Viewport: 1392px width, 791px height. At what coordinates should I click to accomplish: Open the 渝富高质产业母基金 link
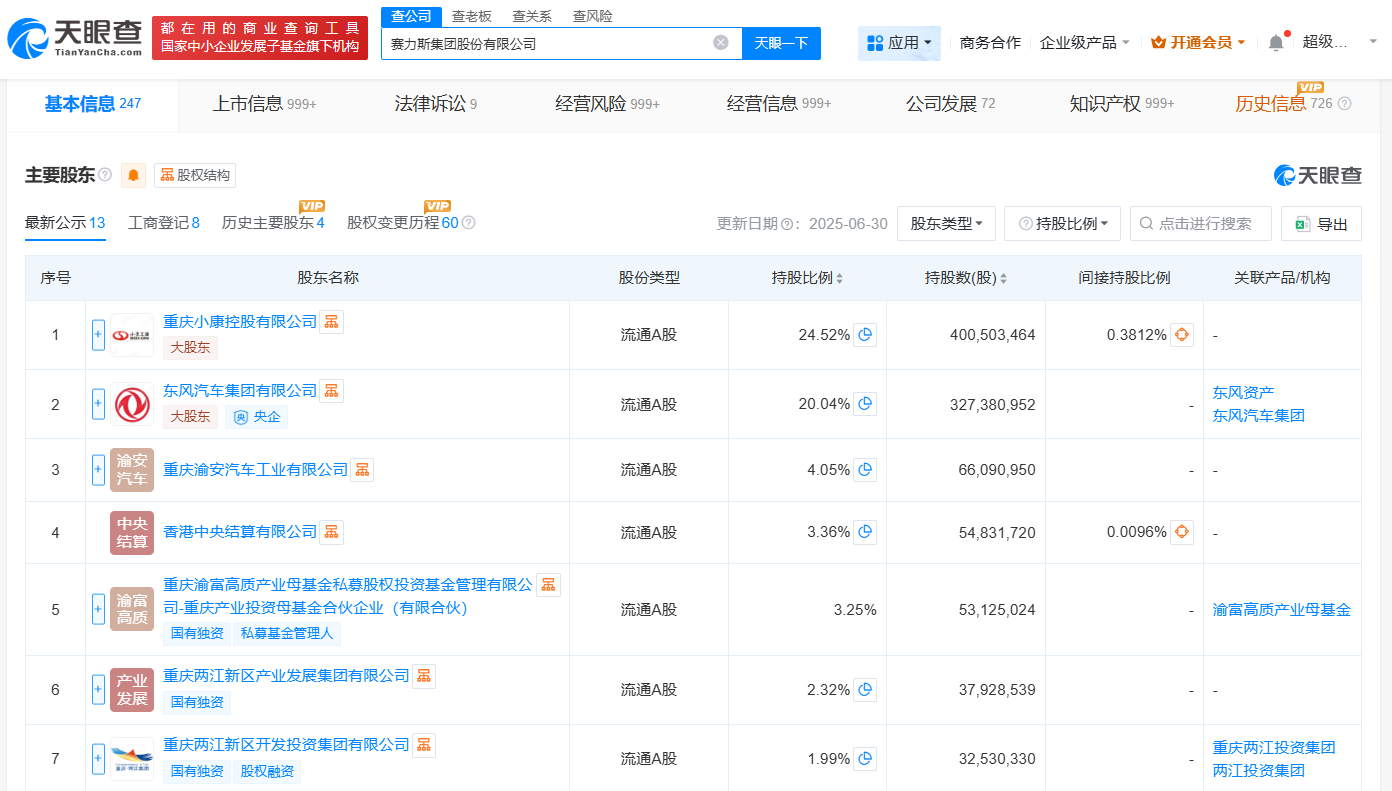click(x=1281, y=609)
